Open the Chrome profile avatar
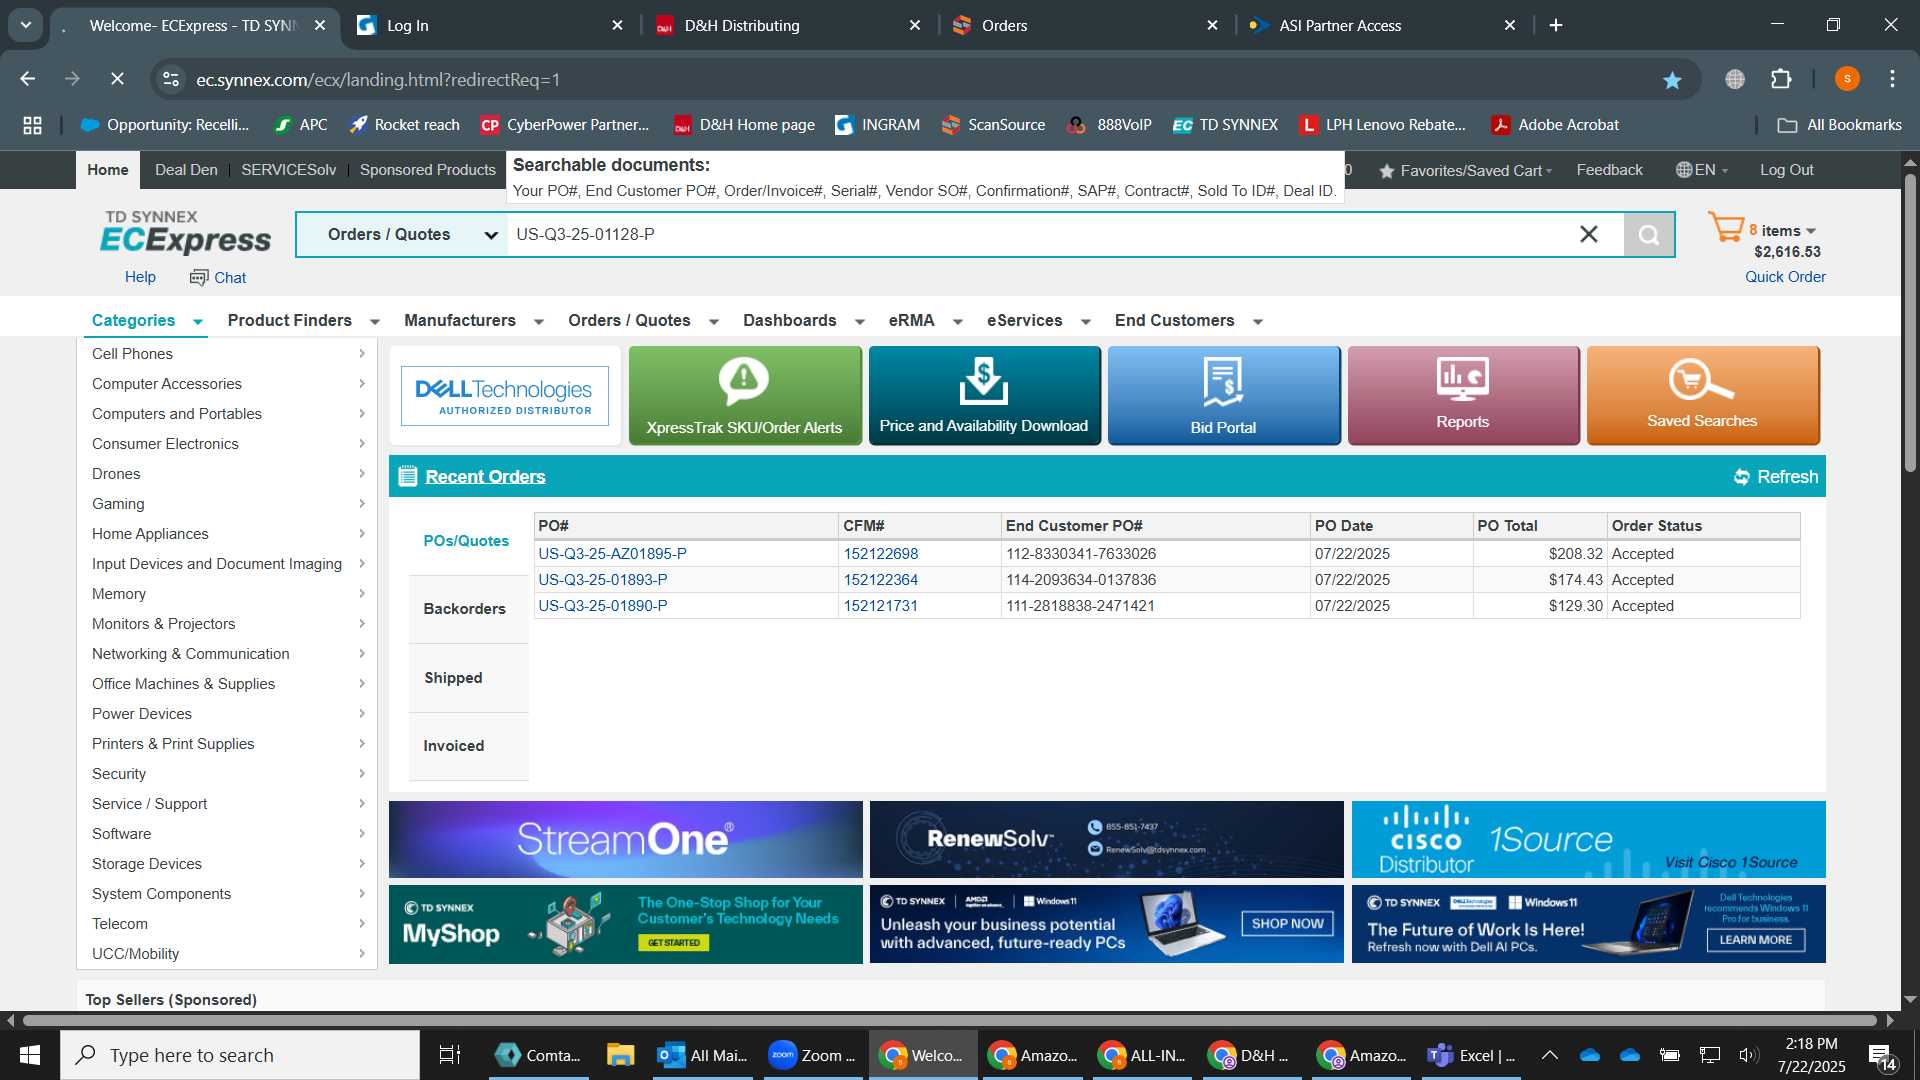This screenshot has width=1920, height=1080. tap(1847, 79)
